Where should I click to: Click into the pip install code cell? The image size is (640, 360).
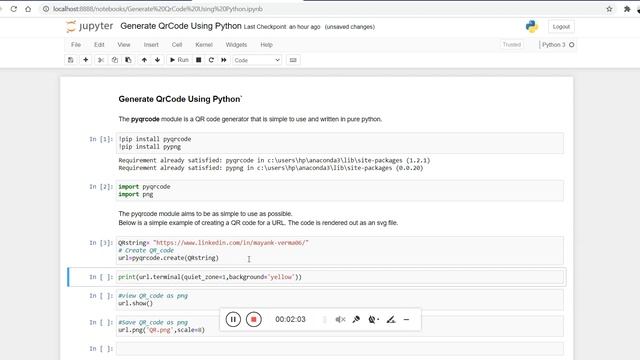[x=340, y=143]
